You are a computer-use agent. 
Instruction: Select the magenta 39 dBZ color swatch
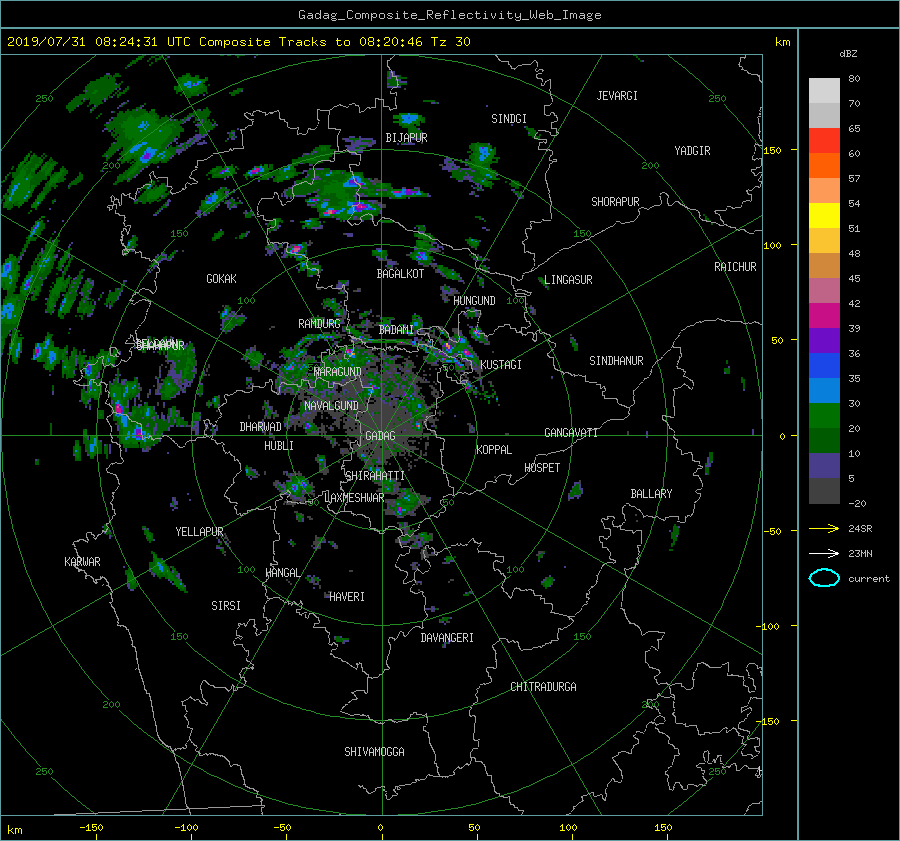point(824,316)
